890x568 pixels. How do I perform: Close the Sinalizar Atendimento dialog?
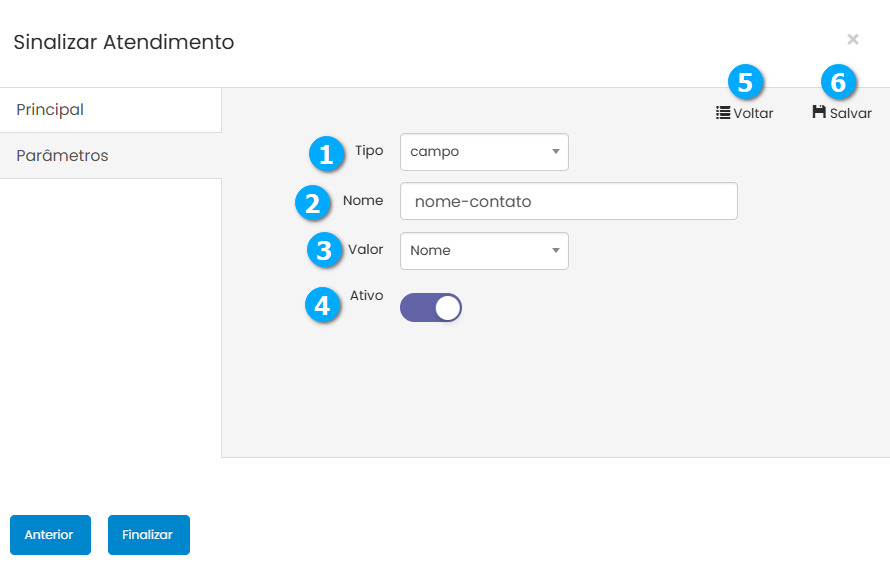click(x=853, y=39)
